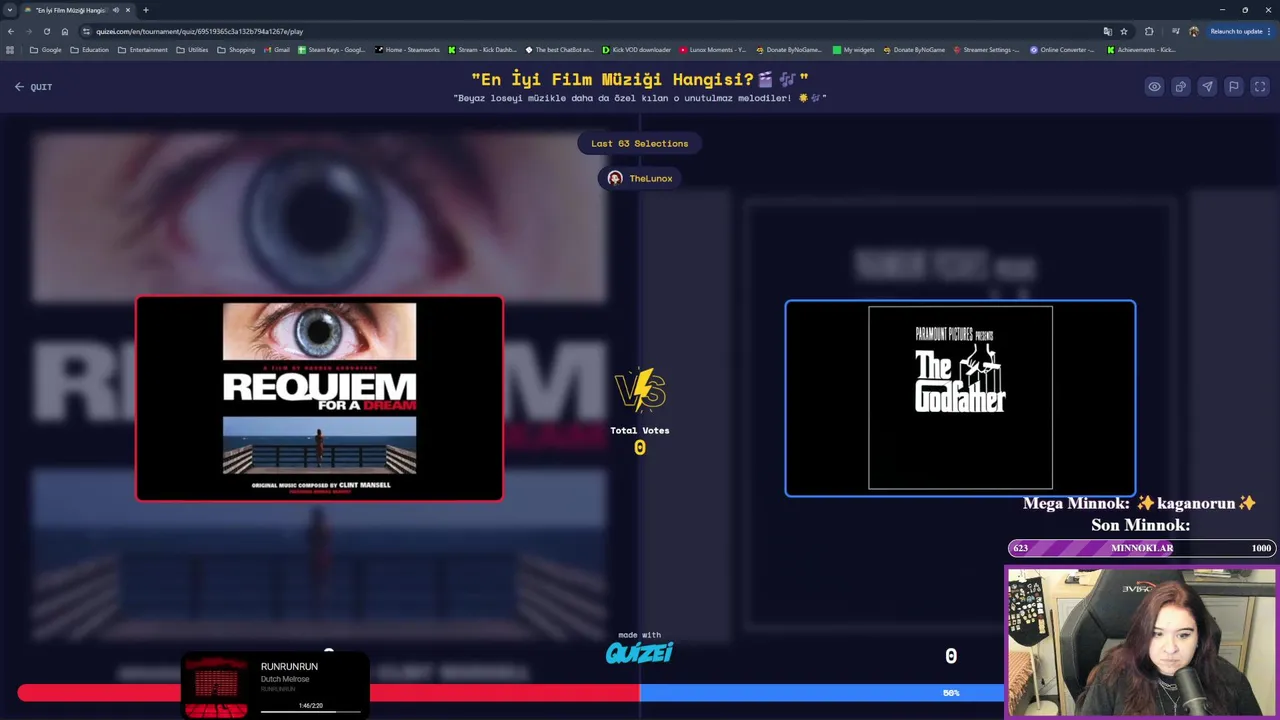Viewport: 1280px width, 720px height.
Task: Open the truncated Donate ByNoGame... bookmark
Action: [789, 50]
